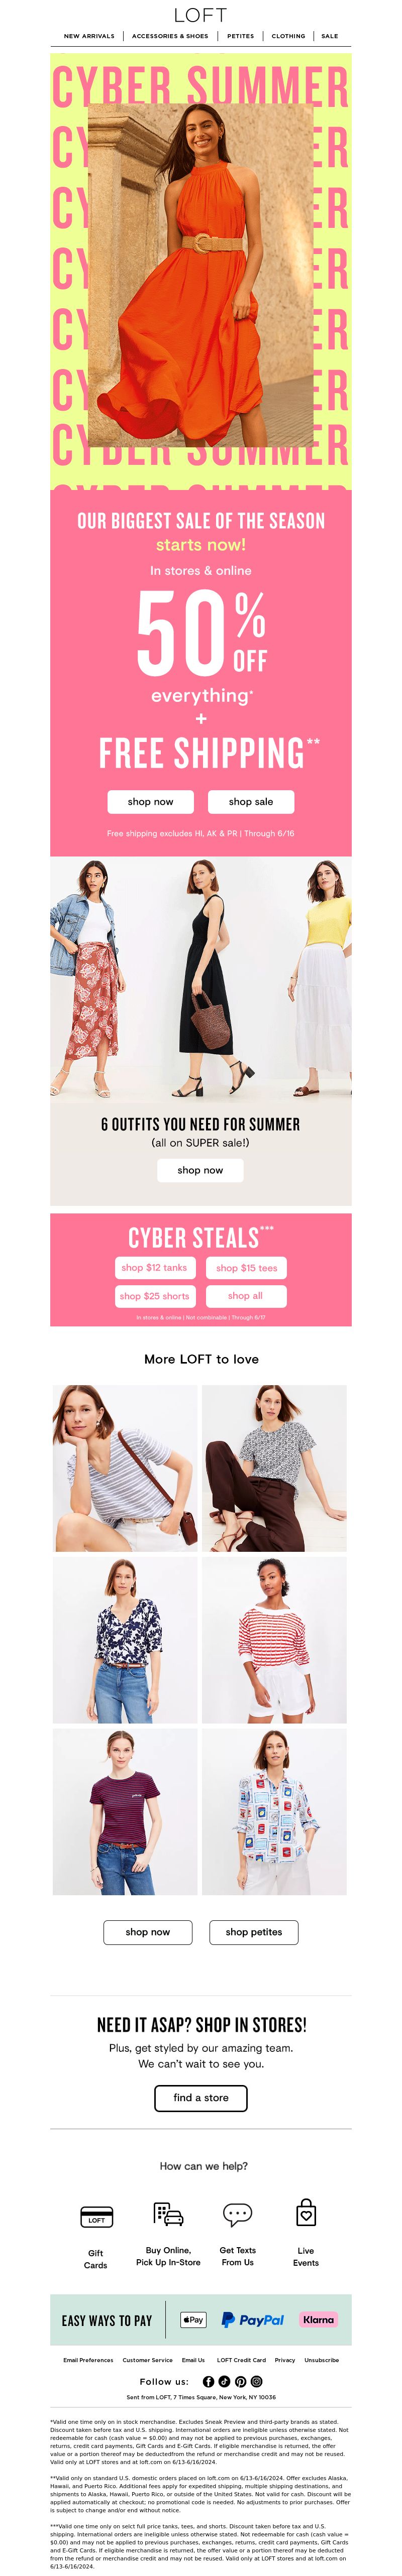
Task: Go to Accessories & Shoes menu
Action: pyautogui.click(x=170, y=36)
